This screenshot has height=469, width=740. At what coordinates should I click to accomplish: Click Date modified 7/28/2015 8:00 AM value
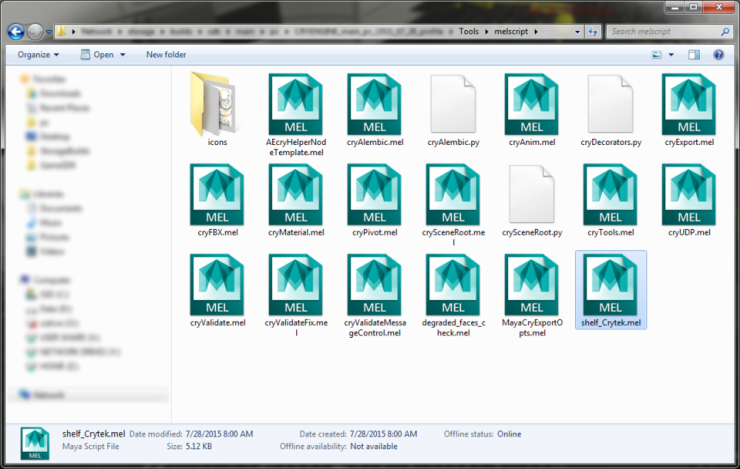point(219,434)
